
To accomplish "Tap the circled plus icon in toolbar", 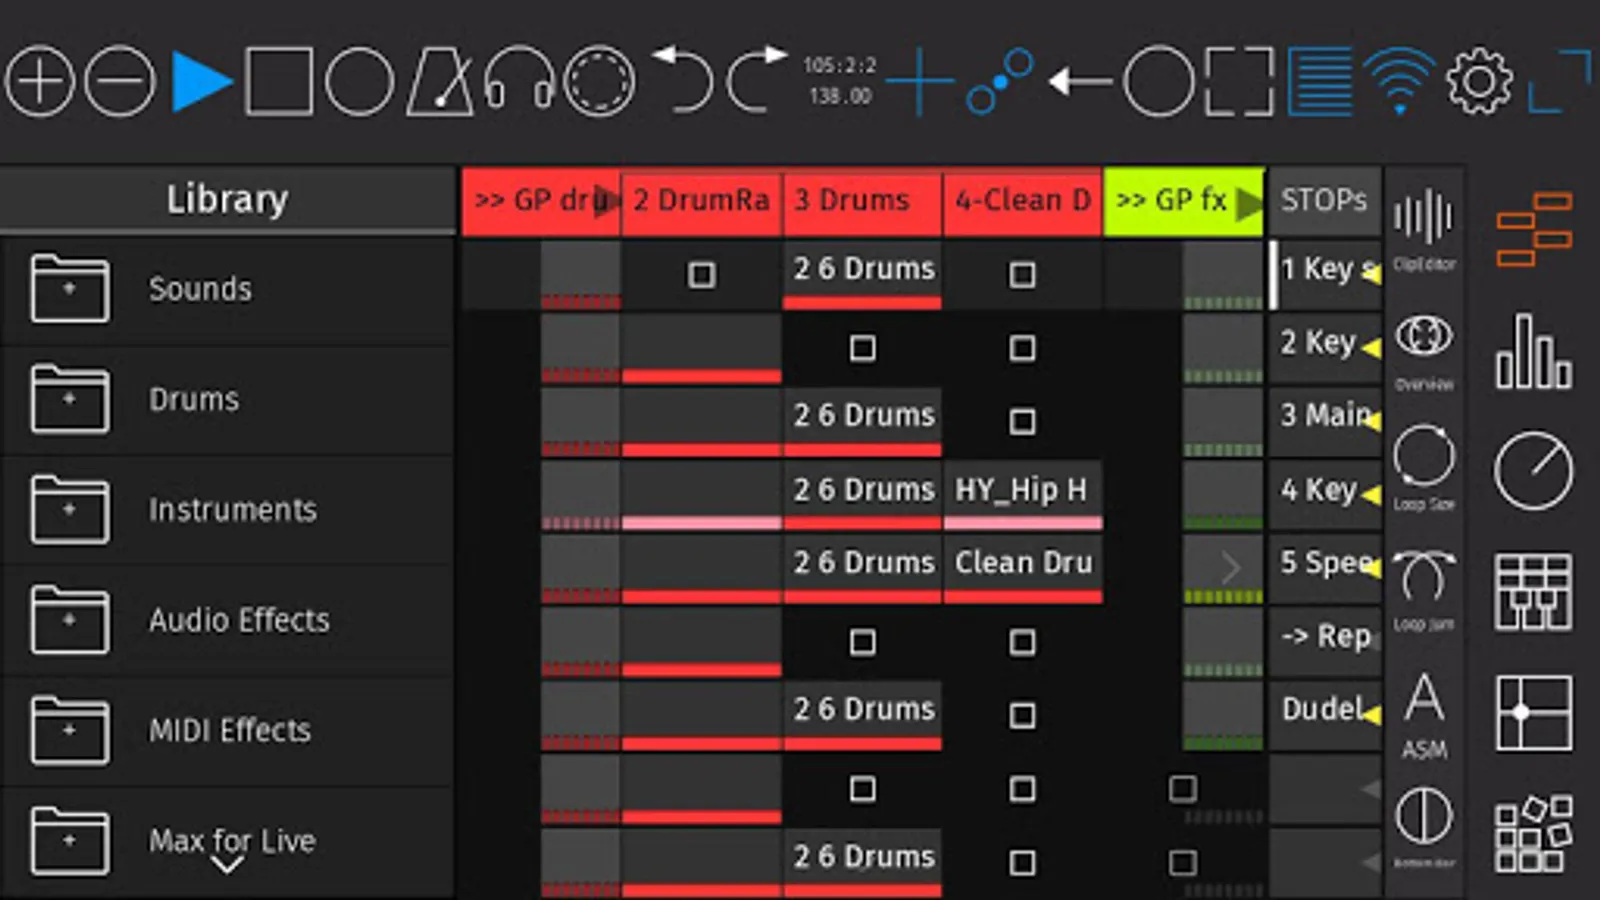I will pyautogui.click(x=40, y=80).
